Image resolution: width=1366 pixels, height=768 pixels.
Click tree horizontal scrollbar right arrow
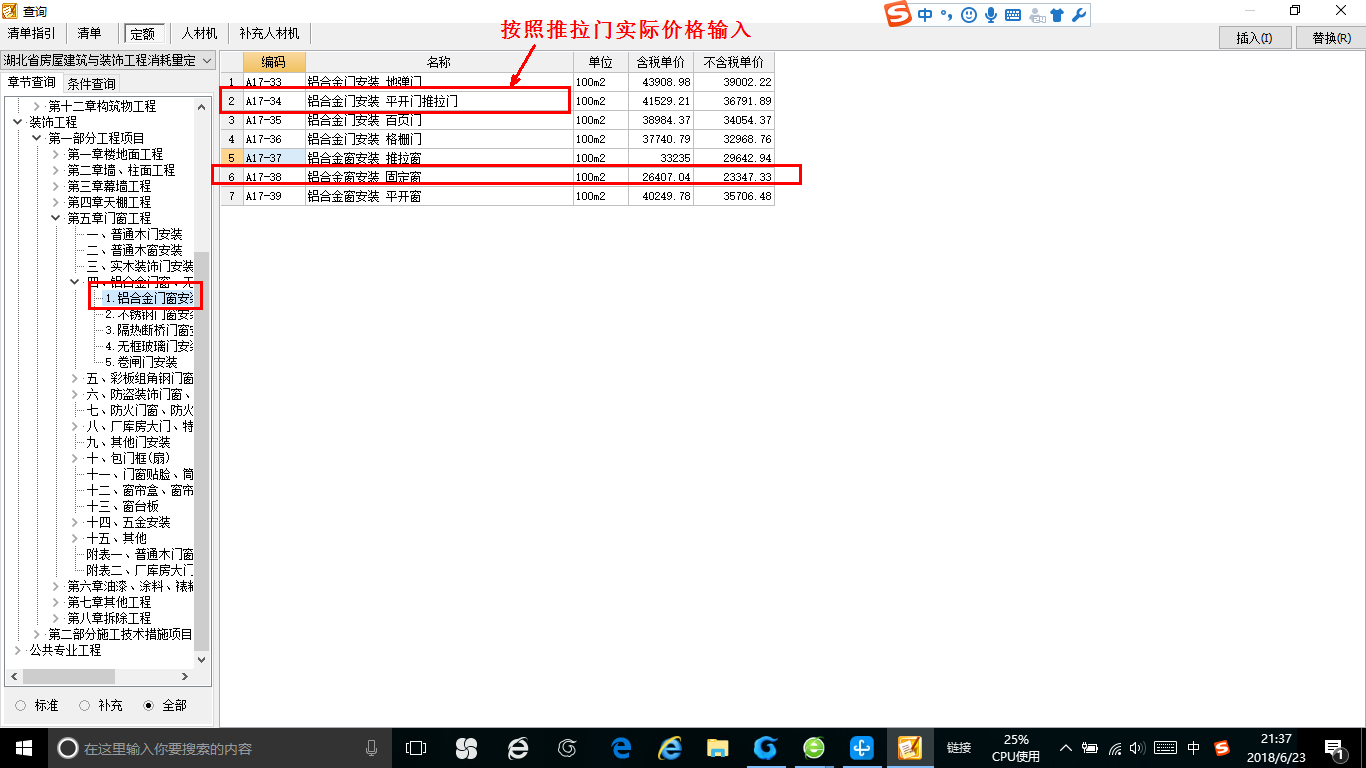[186, 677]
